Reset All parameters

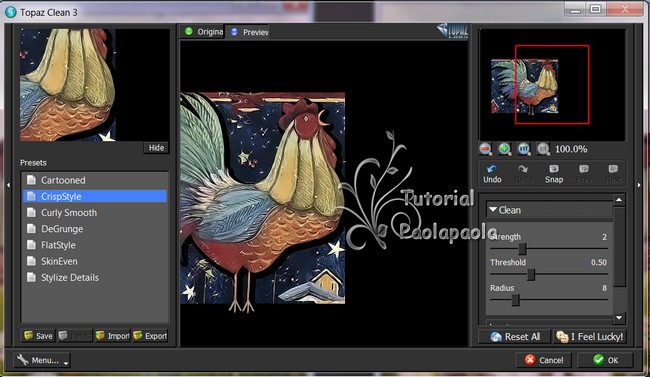[514, 336]
